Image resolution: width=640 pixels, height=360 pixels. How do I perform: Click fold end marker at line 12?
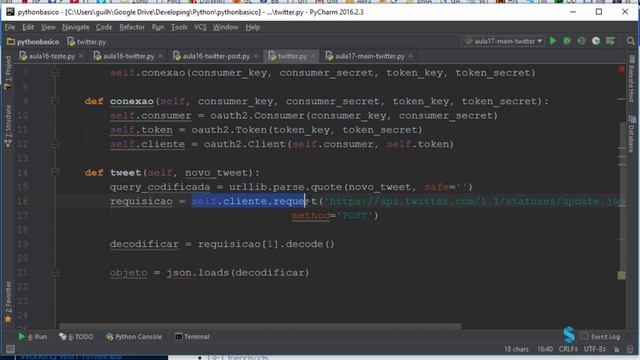tap(55, 144)
